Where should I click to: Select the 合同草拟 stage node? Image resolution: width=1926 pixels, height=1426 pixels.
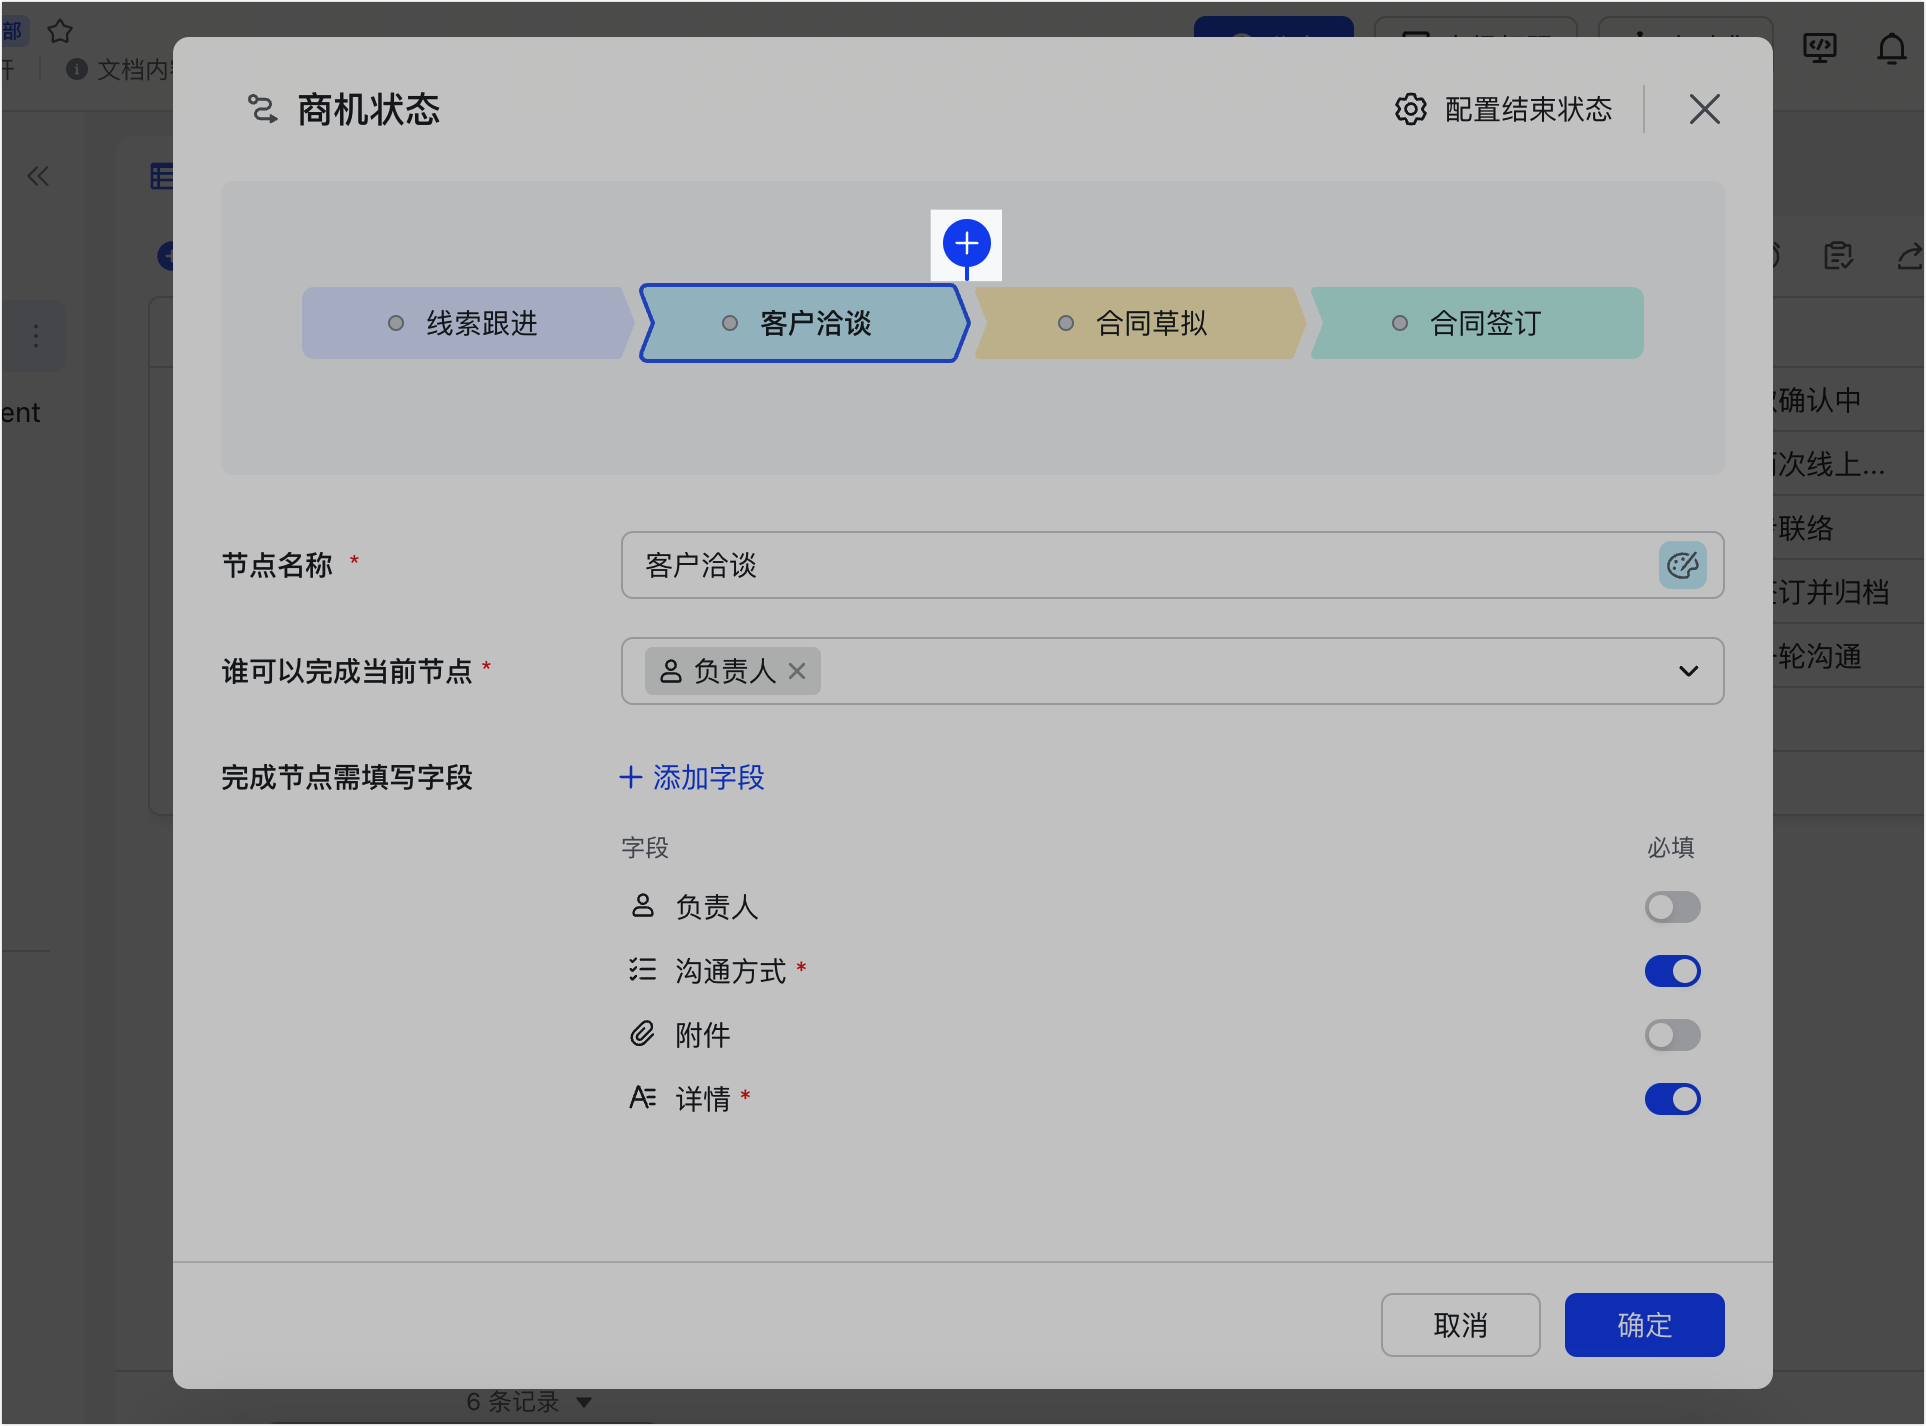pos(1139,323)
